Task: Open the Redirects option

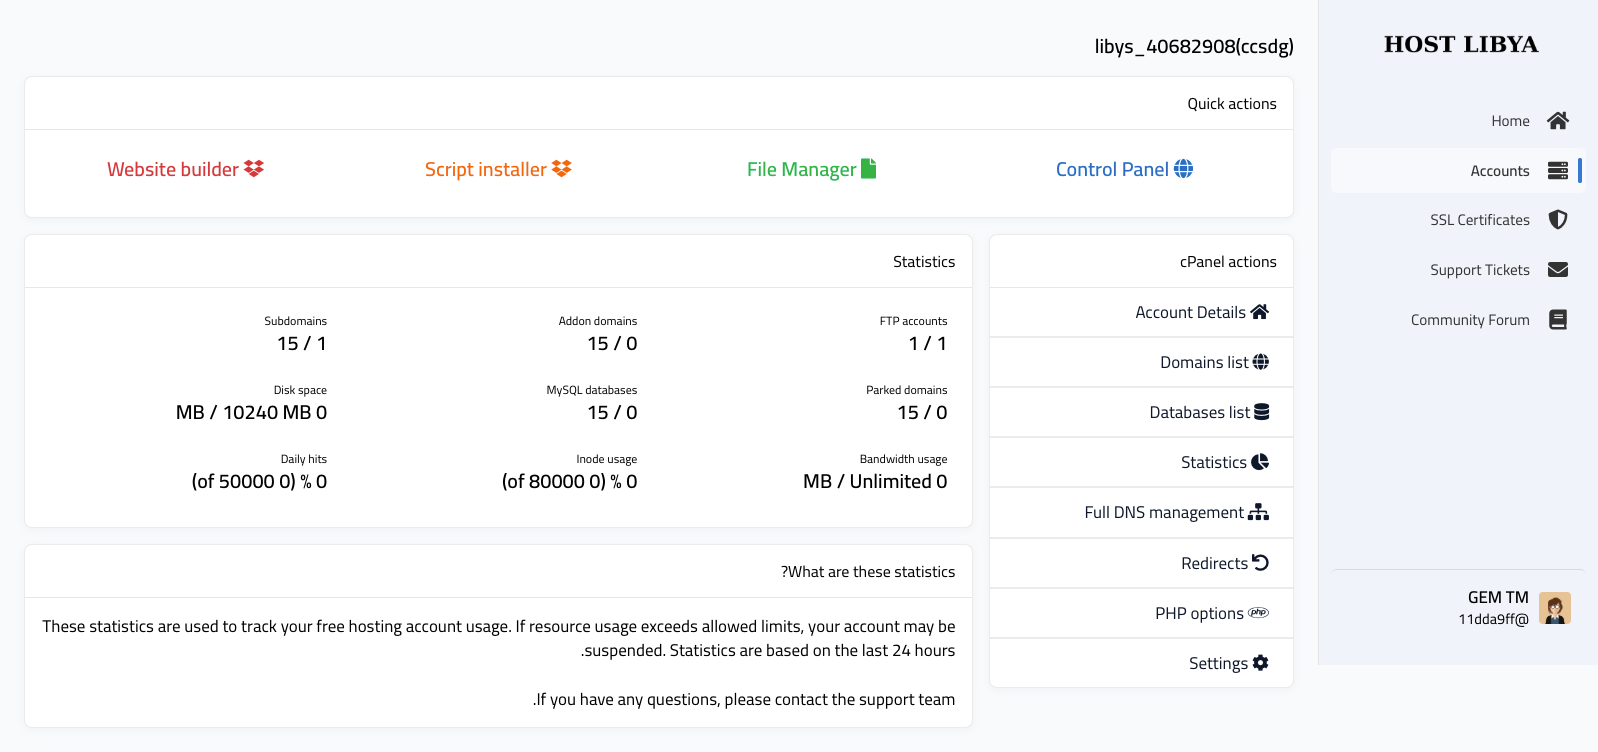Action: click(1214, 564)
